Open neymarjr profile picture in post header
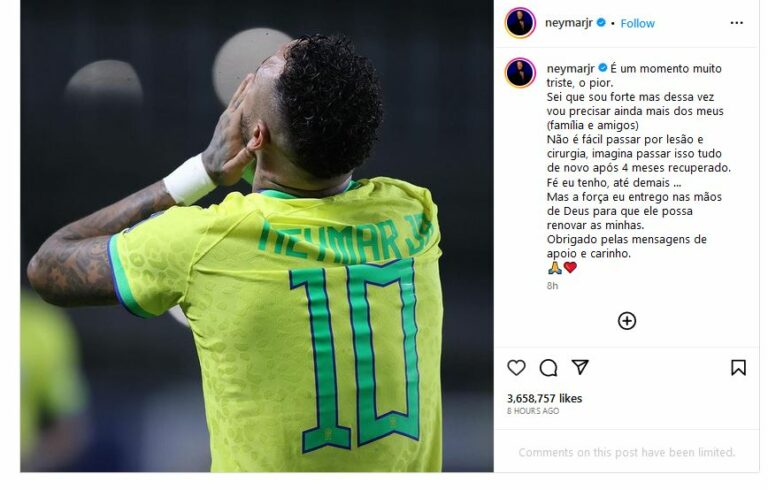Viewport: 768px width, 490px height. 520,23
